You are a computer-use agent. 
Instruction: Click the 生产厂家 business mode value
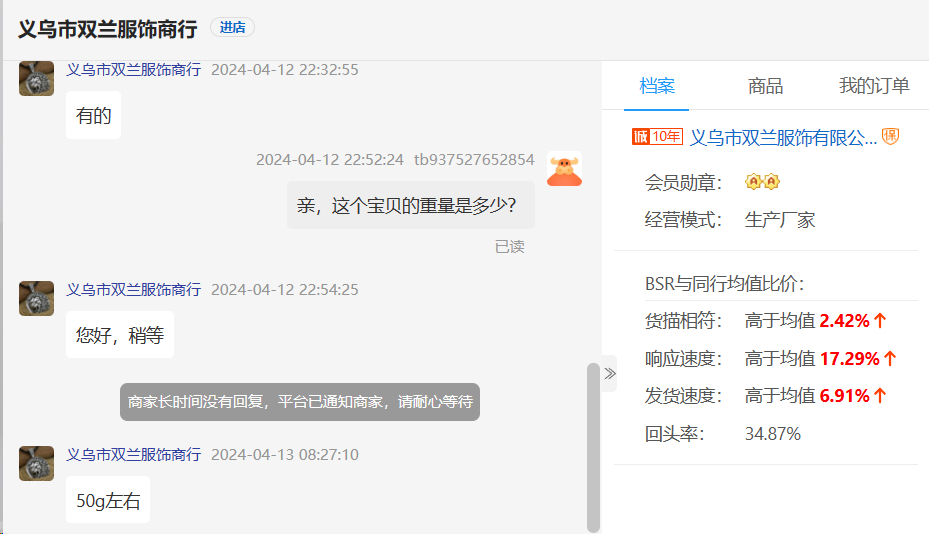[x=780, y=220]
